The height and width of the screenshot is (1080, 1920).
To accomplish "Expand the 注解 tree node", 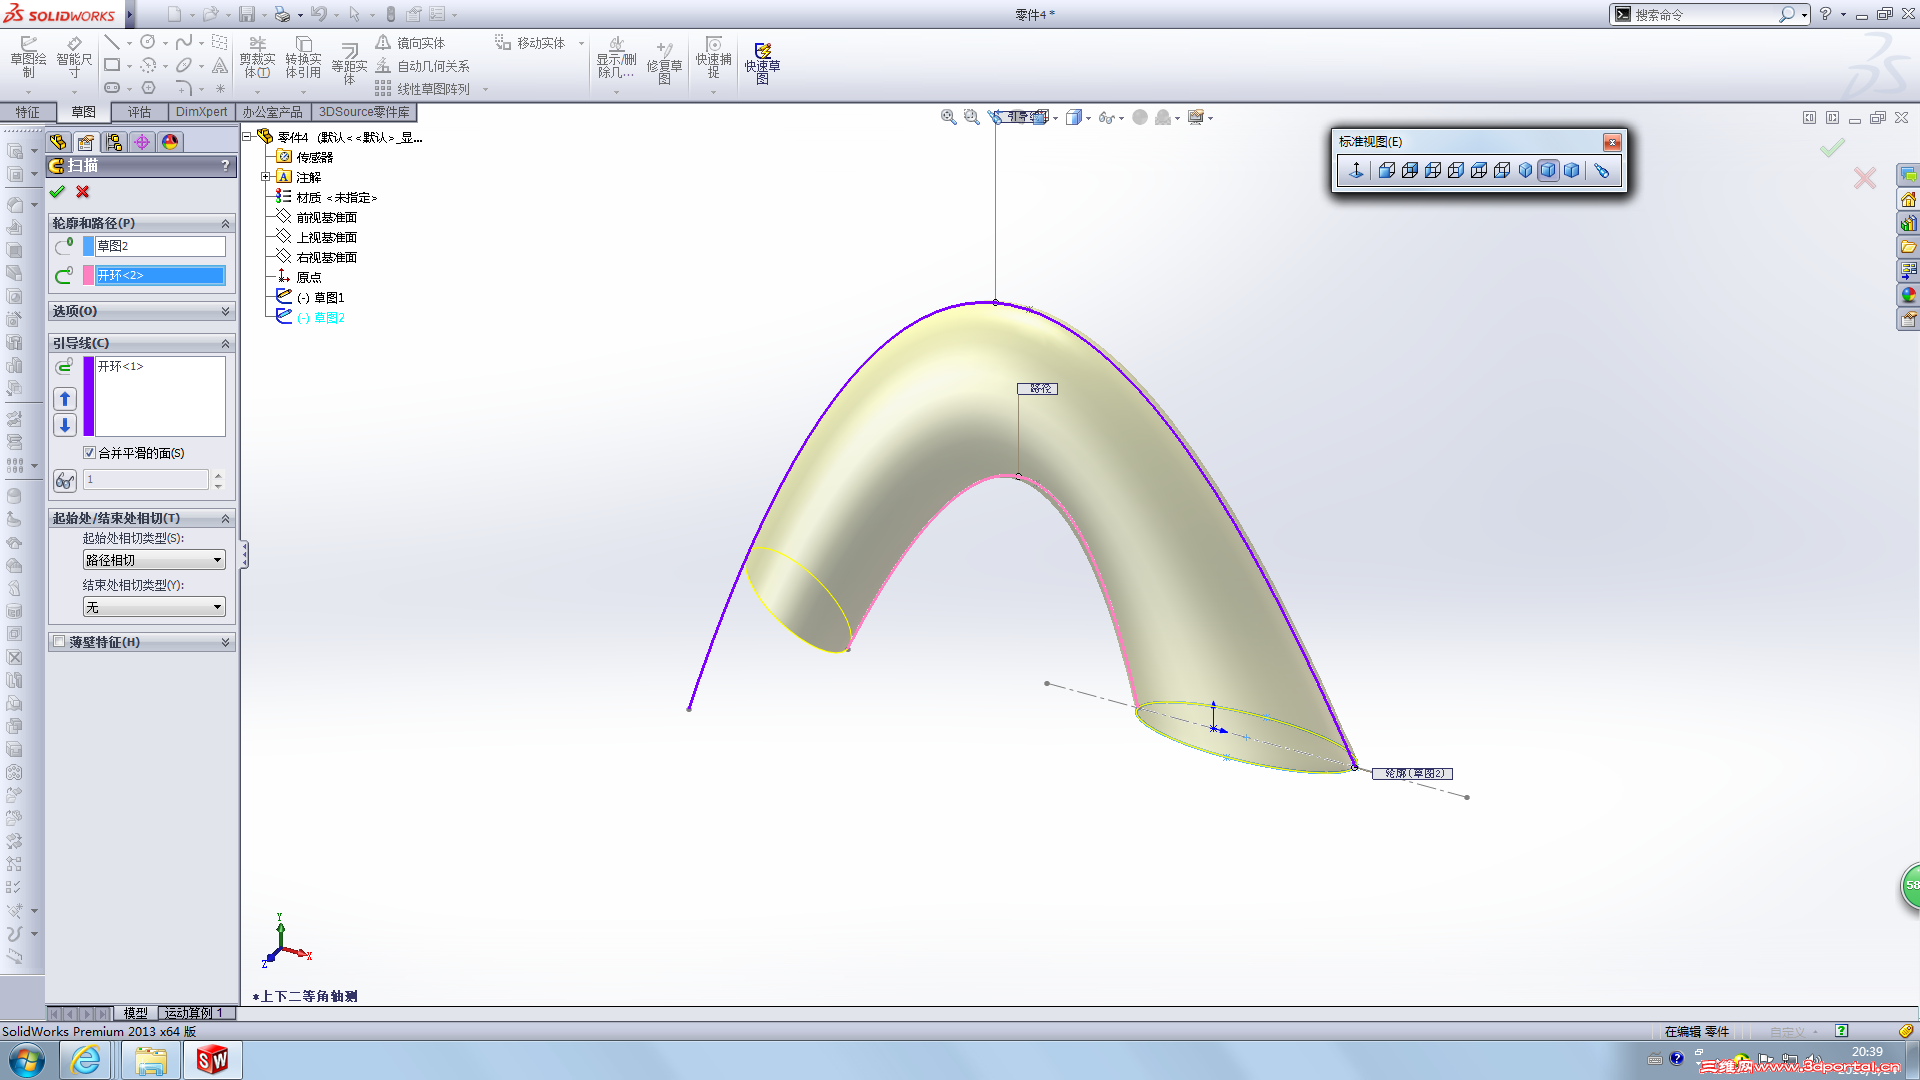I will click(266, 177).
